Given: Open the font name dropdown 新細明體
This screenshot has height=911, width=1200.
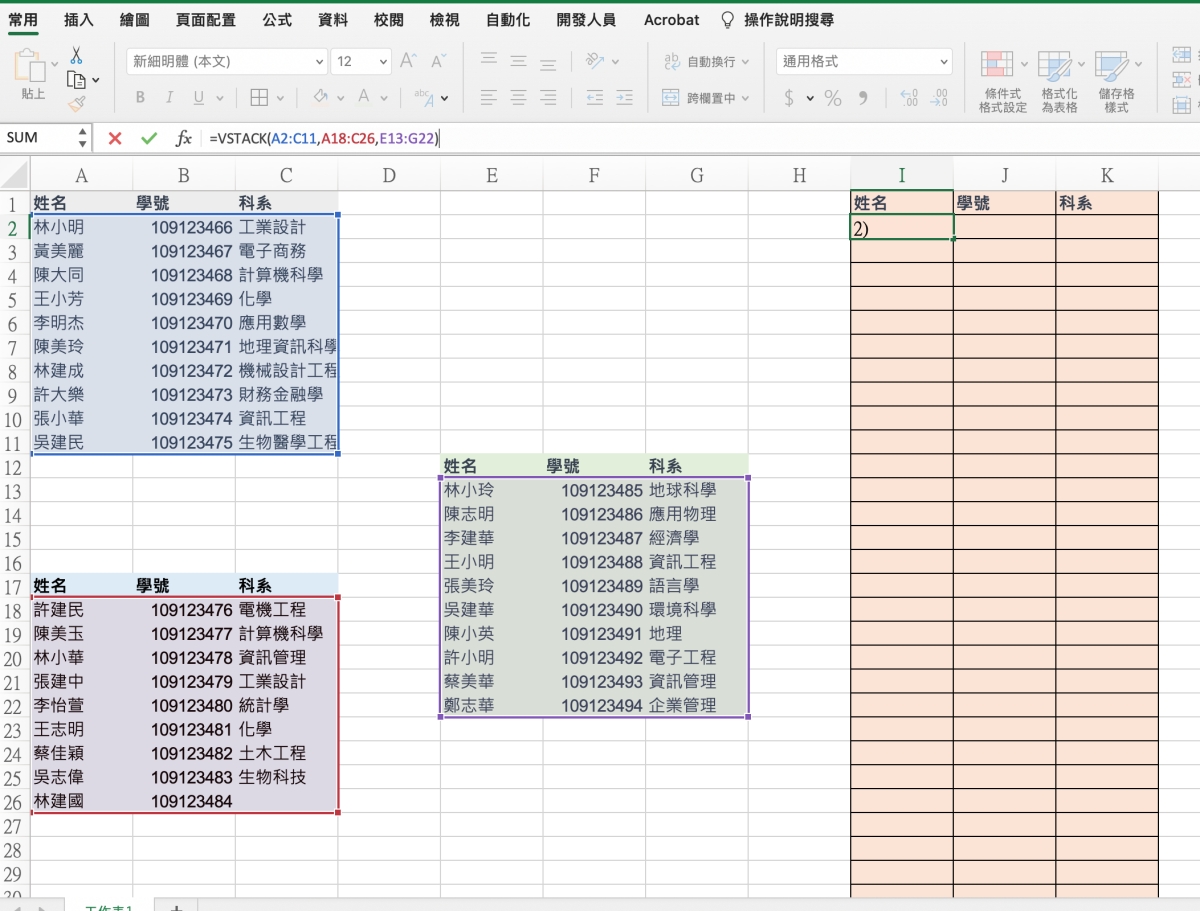Looking at the screenshot, I should (226, 62).
